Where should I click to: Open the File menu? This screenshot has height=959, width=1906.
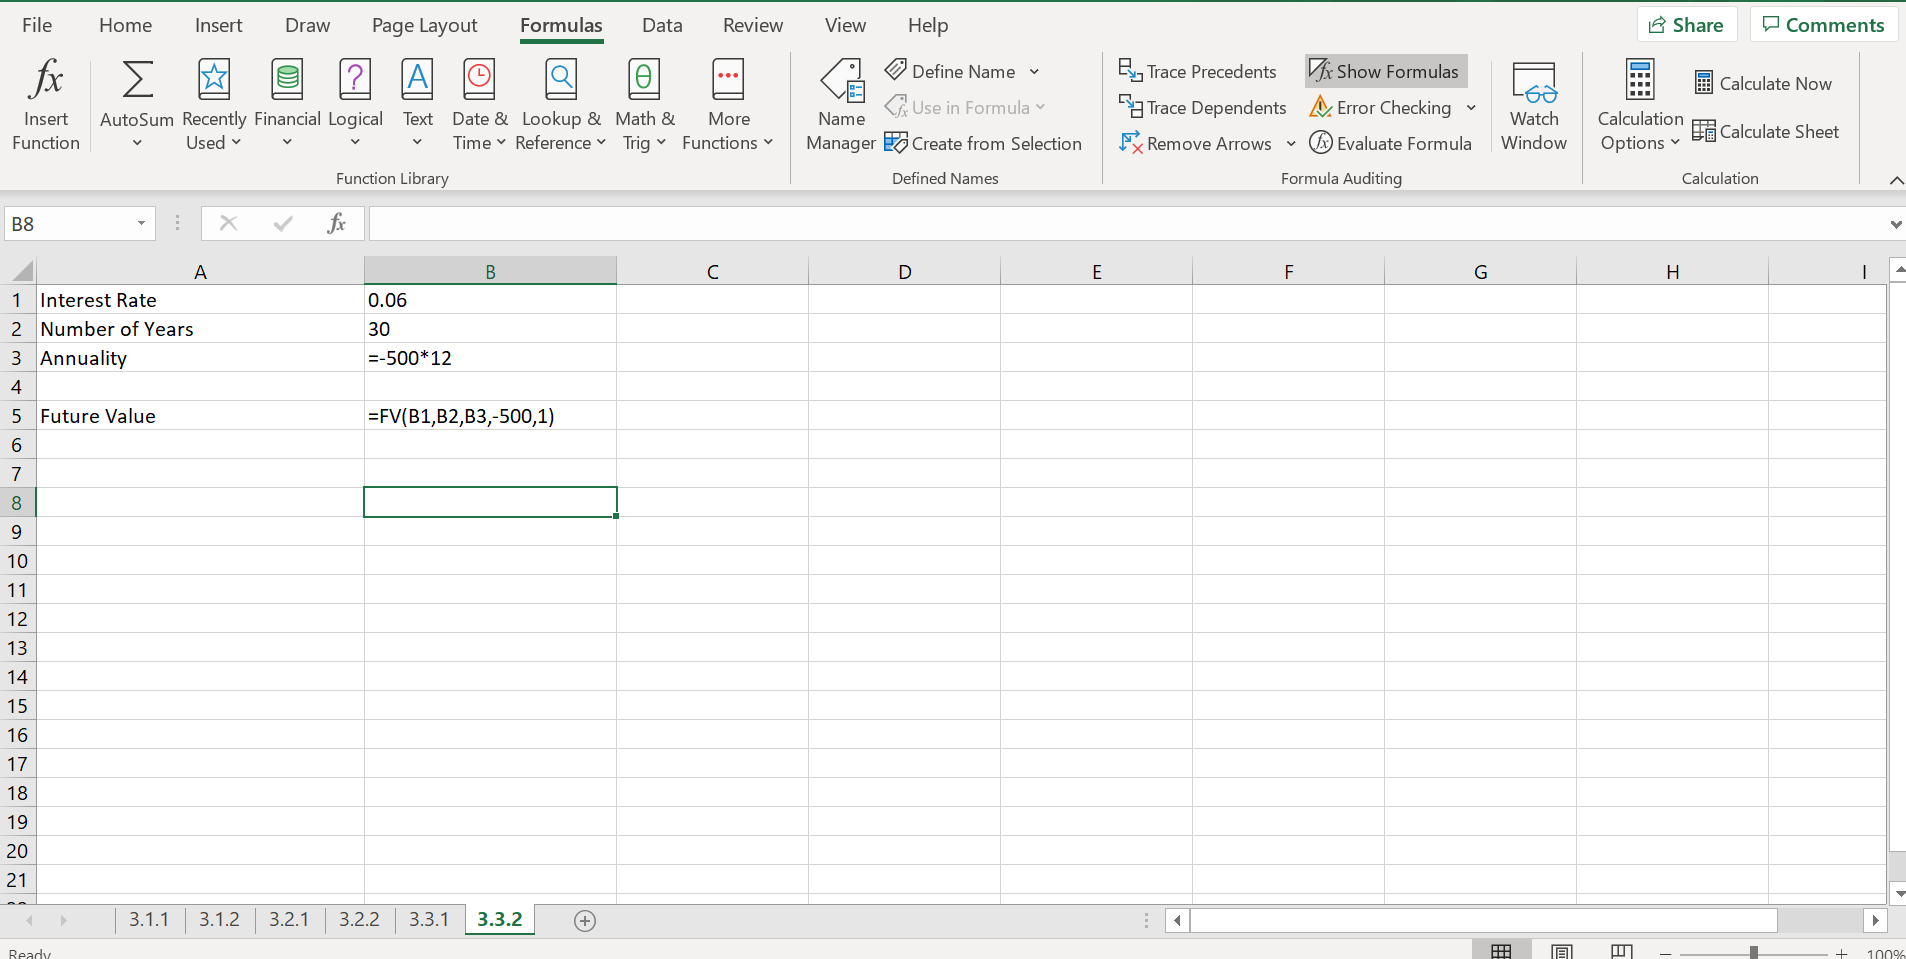(37, 25)
